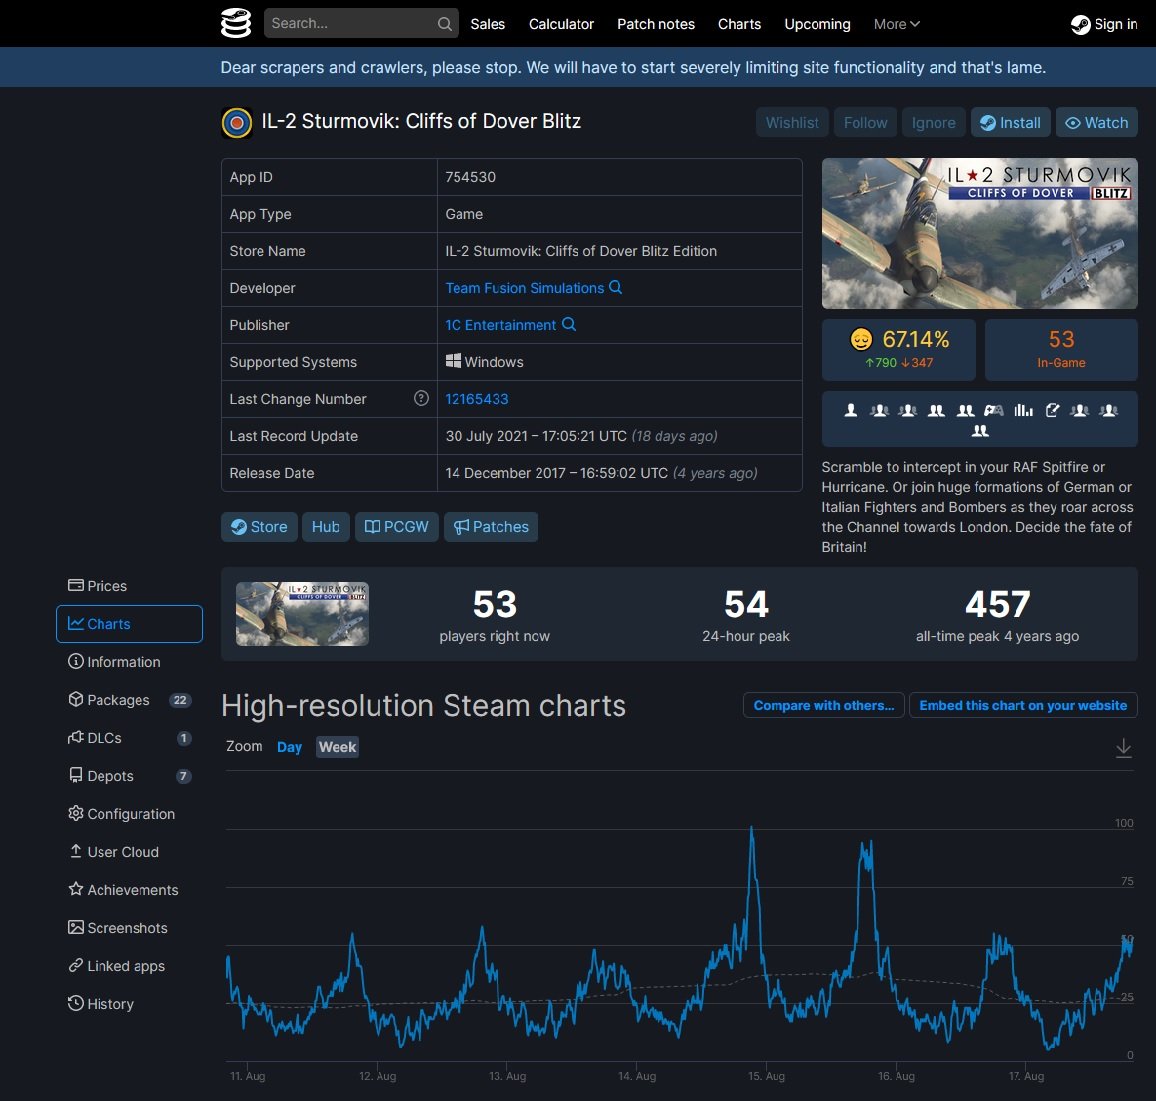This screenshot has width=1156, height=1101.
Task: Click the search magnifier icon
Action: [445, 24]
